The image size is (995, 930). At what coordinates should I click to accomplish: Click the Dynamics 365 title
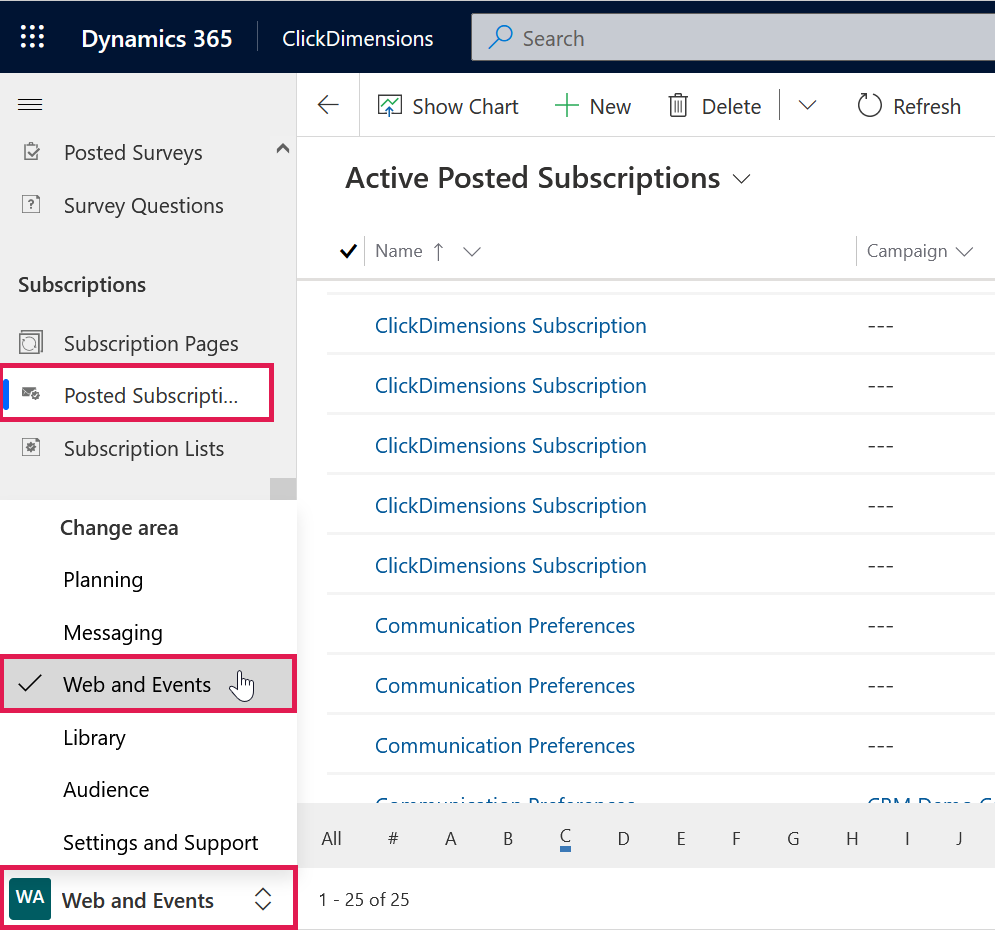coord(157,39)
